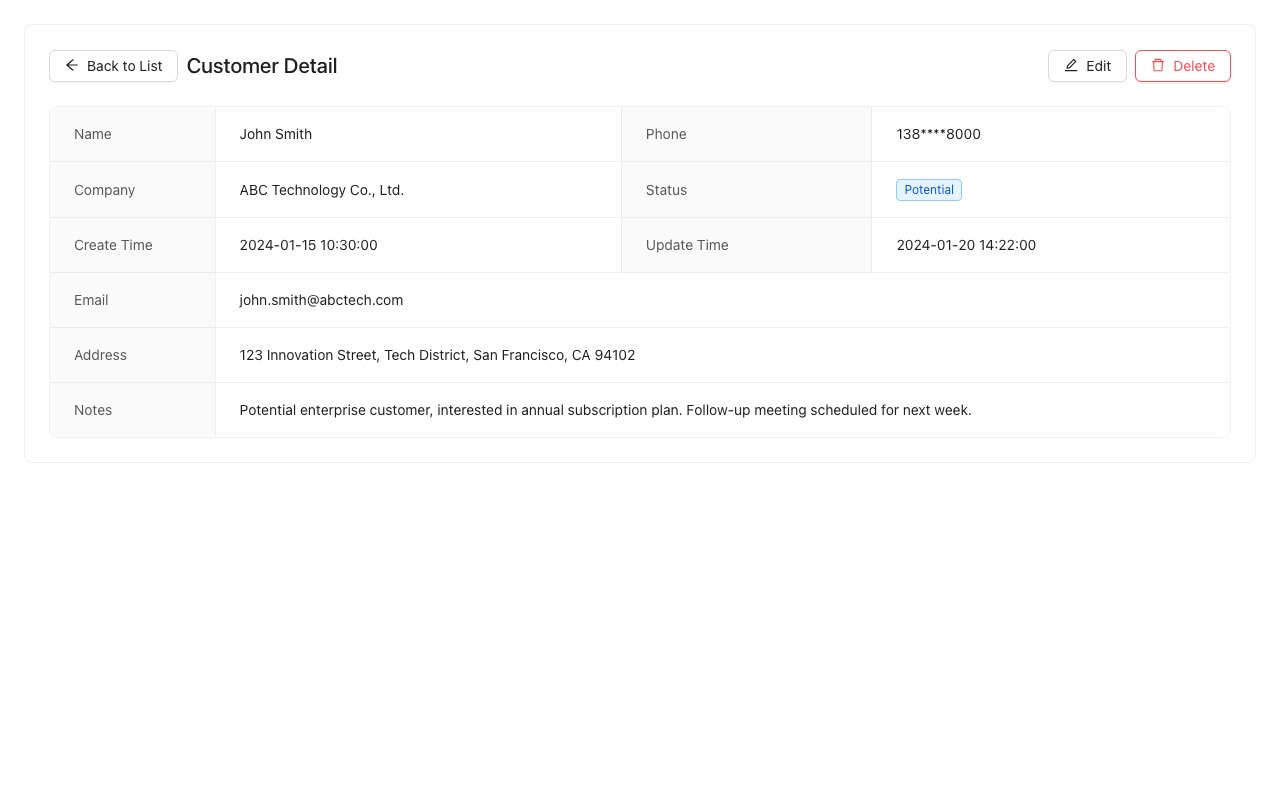Image resolution: width=1280 pixels, height=800 pixels.
Task: Click the Customer Detail page title
Action: (x=261, y=66)
